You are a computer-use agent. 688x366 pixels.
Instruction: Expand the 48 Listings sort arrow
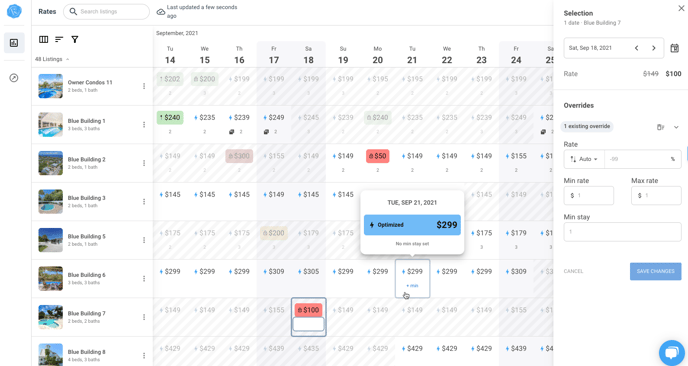pyautogui.click(x=68, y=59)
